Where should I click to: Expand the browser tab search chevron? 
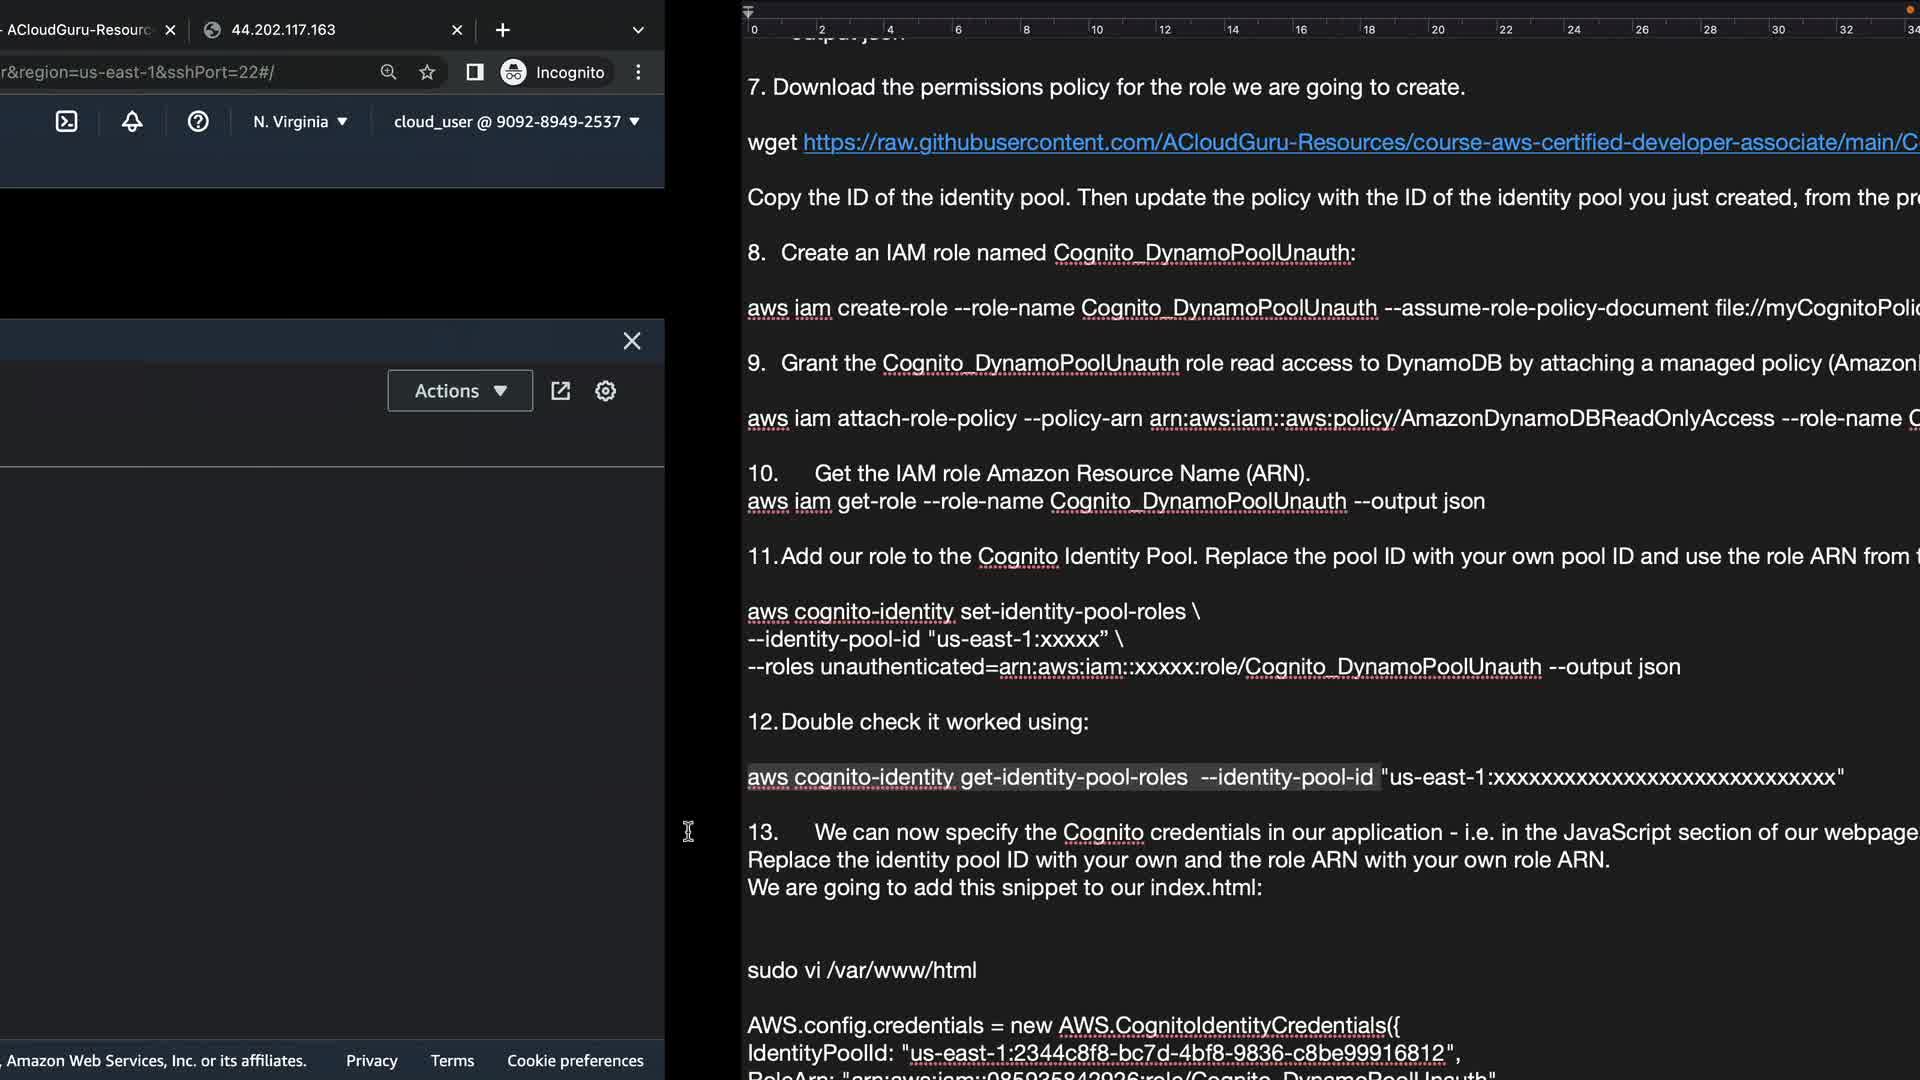(x=638, y=30)
